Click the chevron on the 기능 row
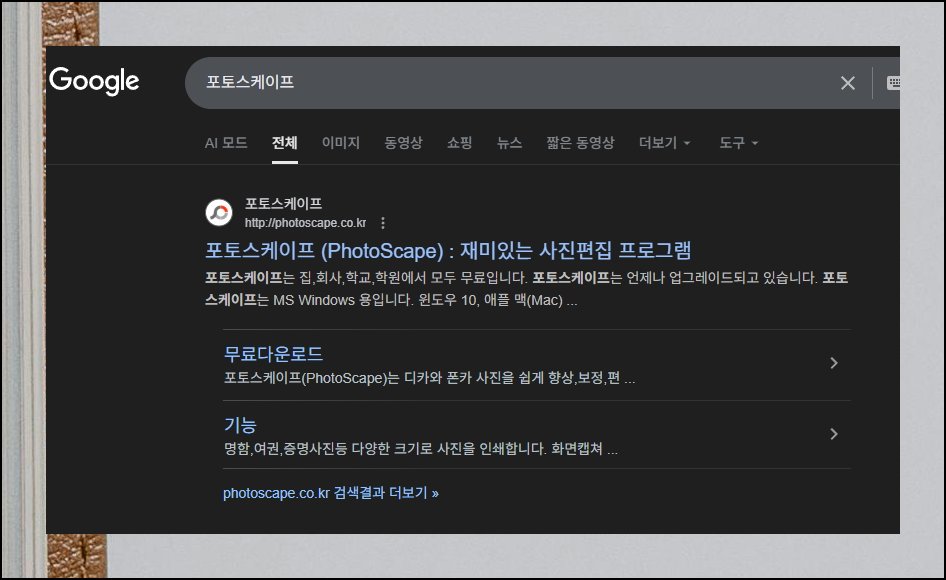 tap(834, 434)
